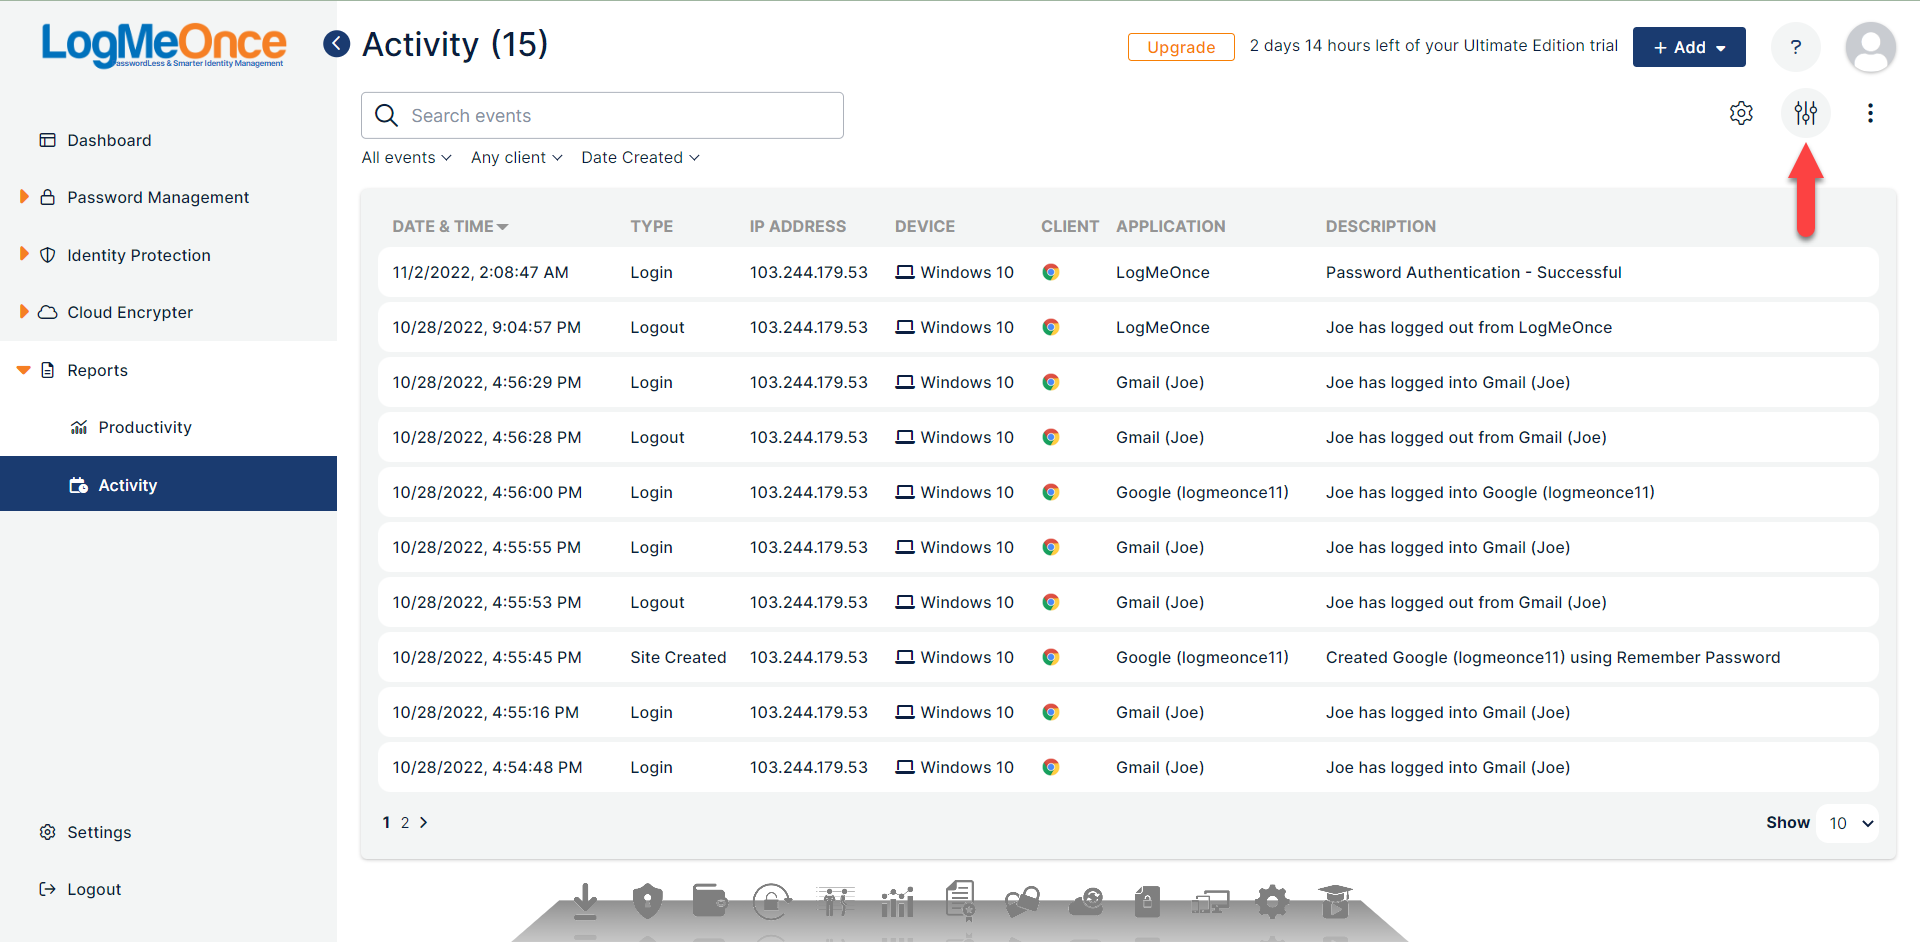Select Activity in sidebar
The width and height of the screenshot is (1920, 942).
coord(168,484)
